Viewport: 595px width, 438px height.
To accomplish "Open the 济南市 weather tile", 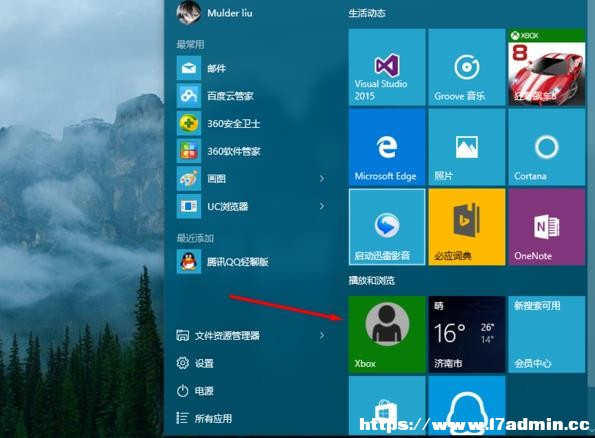I will click(x=467, y=334).
